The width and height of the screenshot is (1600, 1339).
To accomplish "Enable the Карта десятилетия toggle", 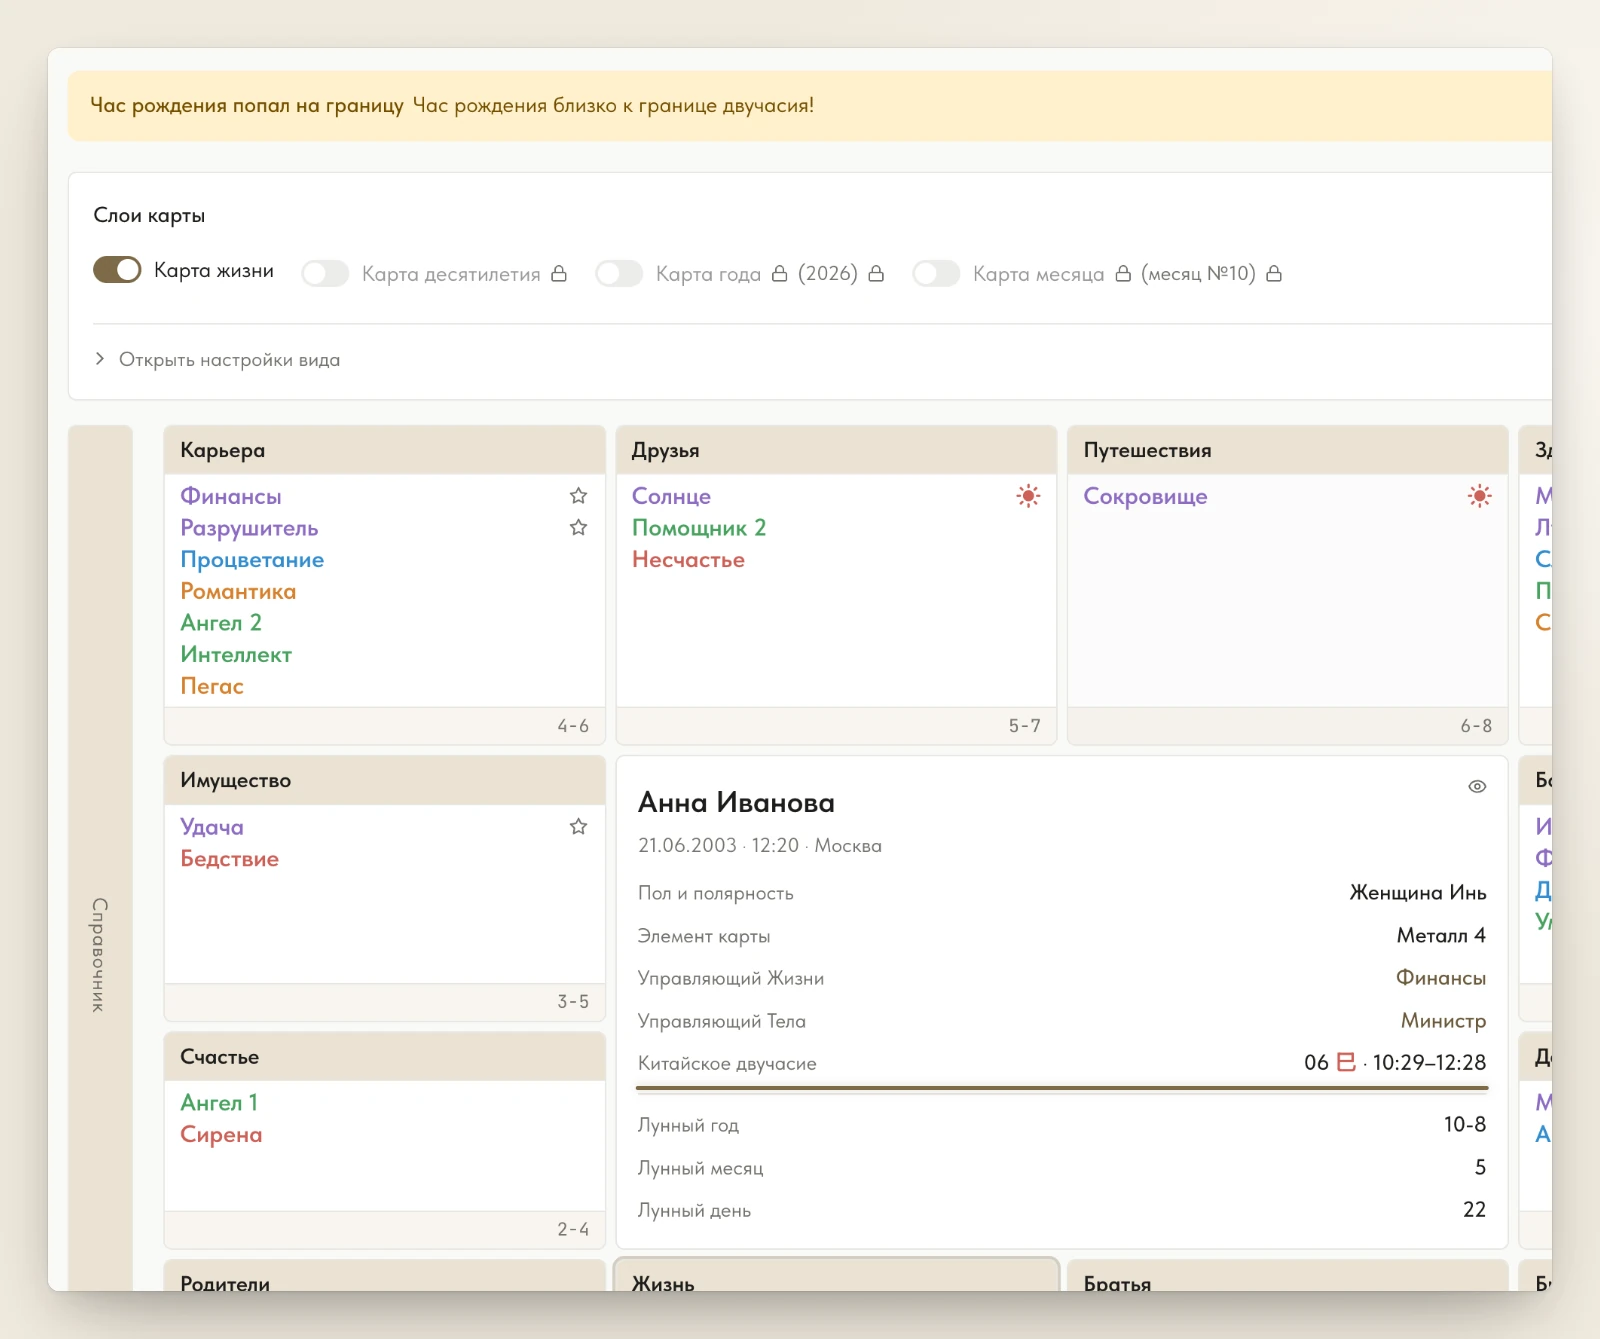I will tap(325, 274).
